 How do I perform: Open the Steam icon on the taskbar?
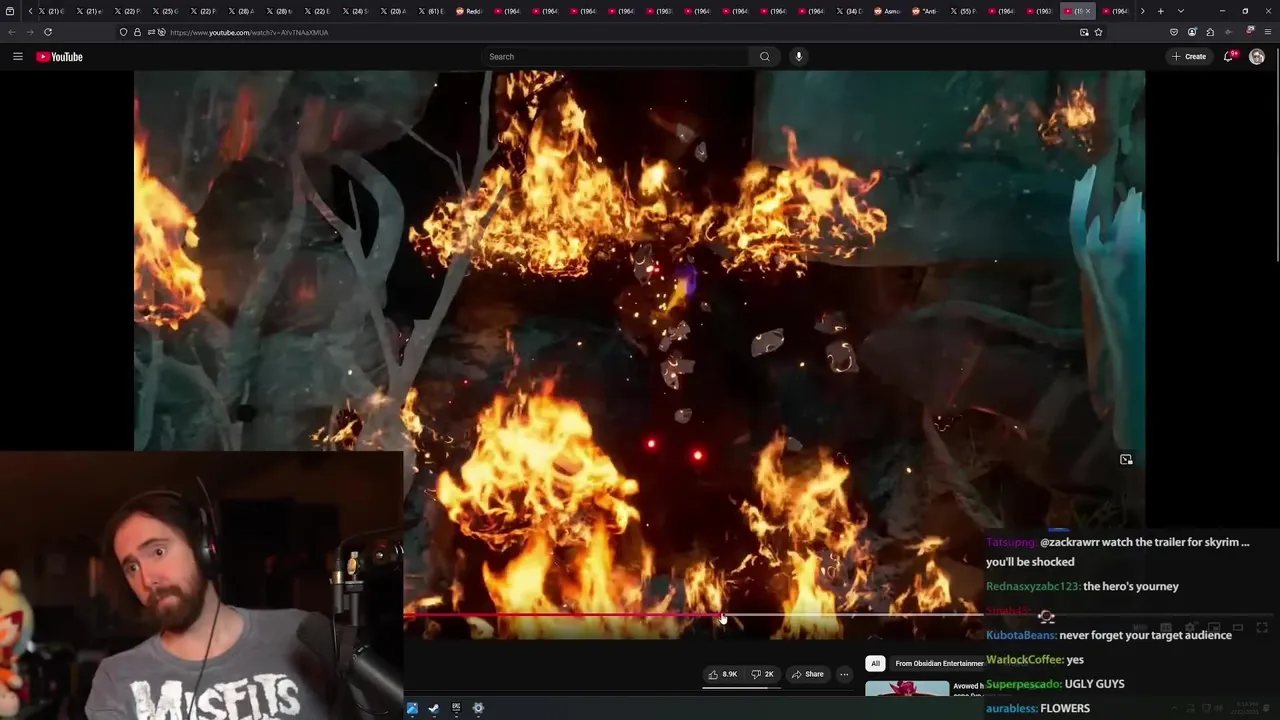(x=433, y=708)
